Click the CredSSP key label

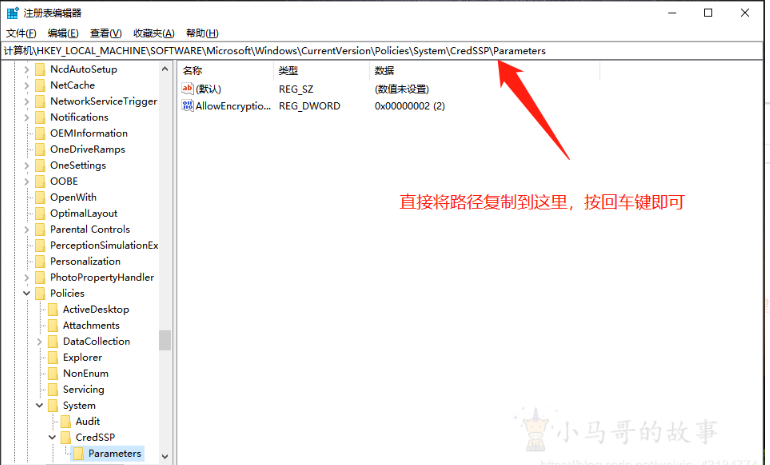coord(95,438)
